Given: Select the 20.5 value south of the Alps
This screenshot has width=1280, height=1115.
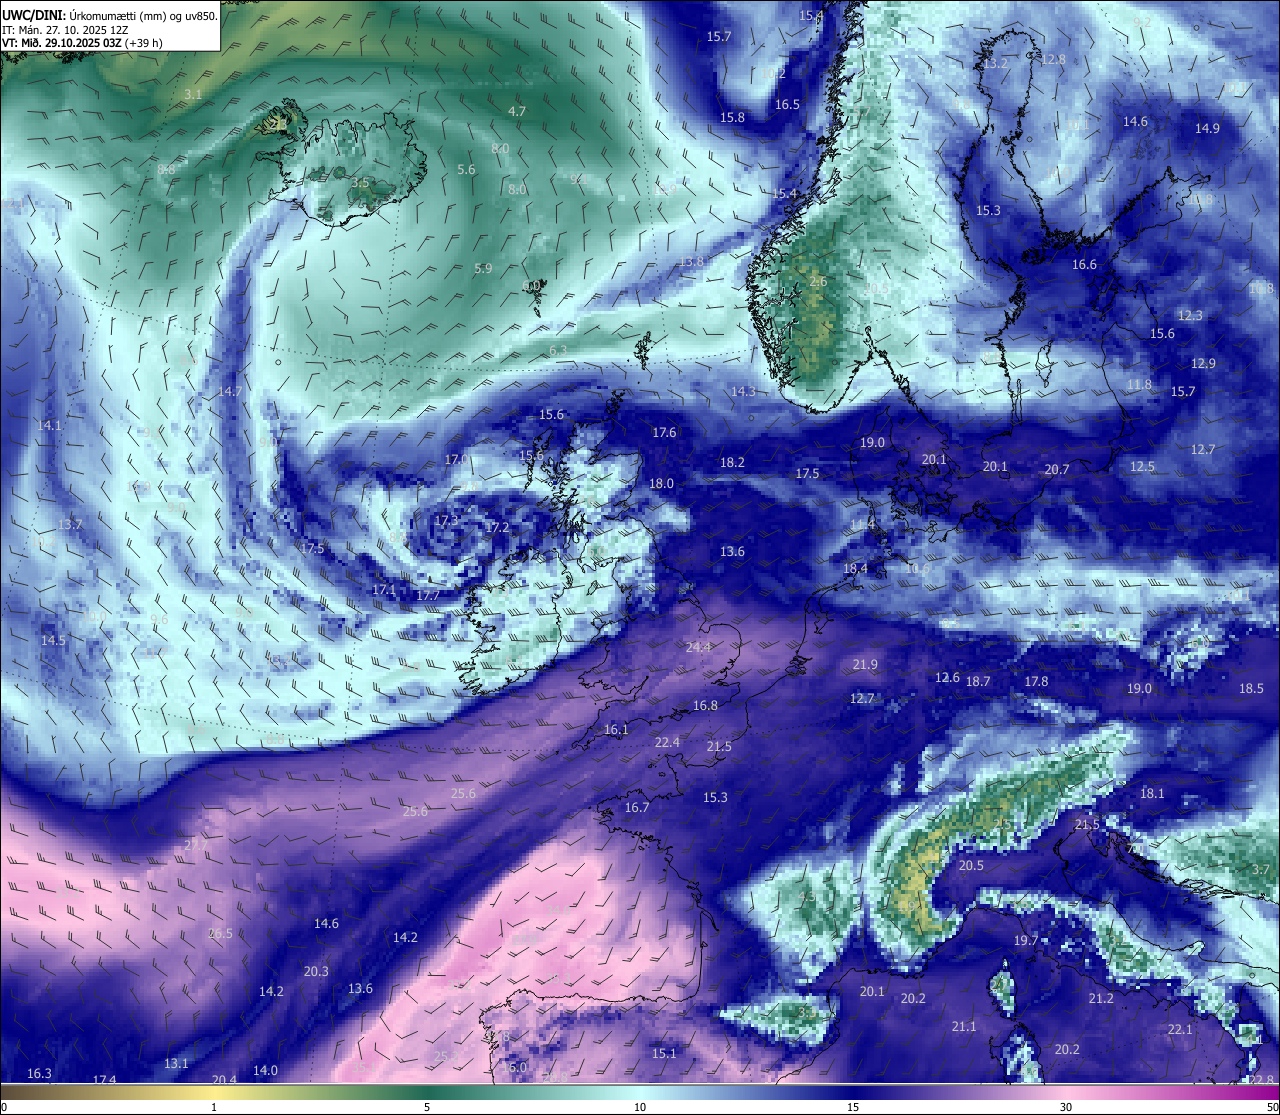Looking at the screenshot, I should click(x=971, y=865).
